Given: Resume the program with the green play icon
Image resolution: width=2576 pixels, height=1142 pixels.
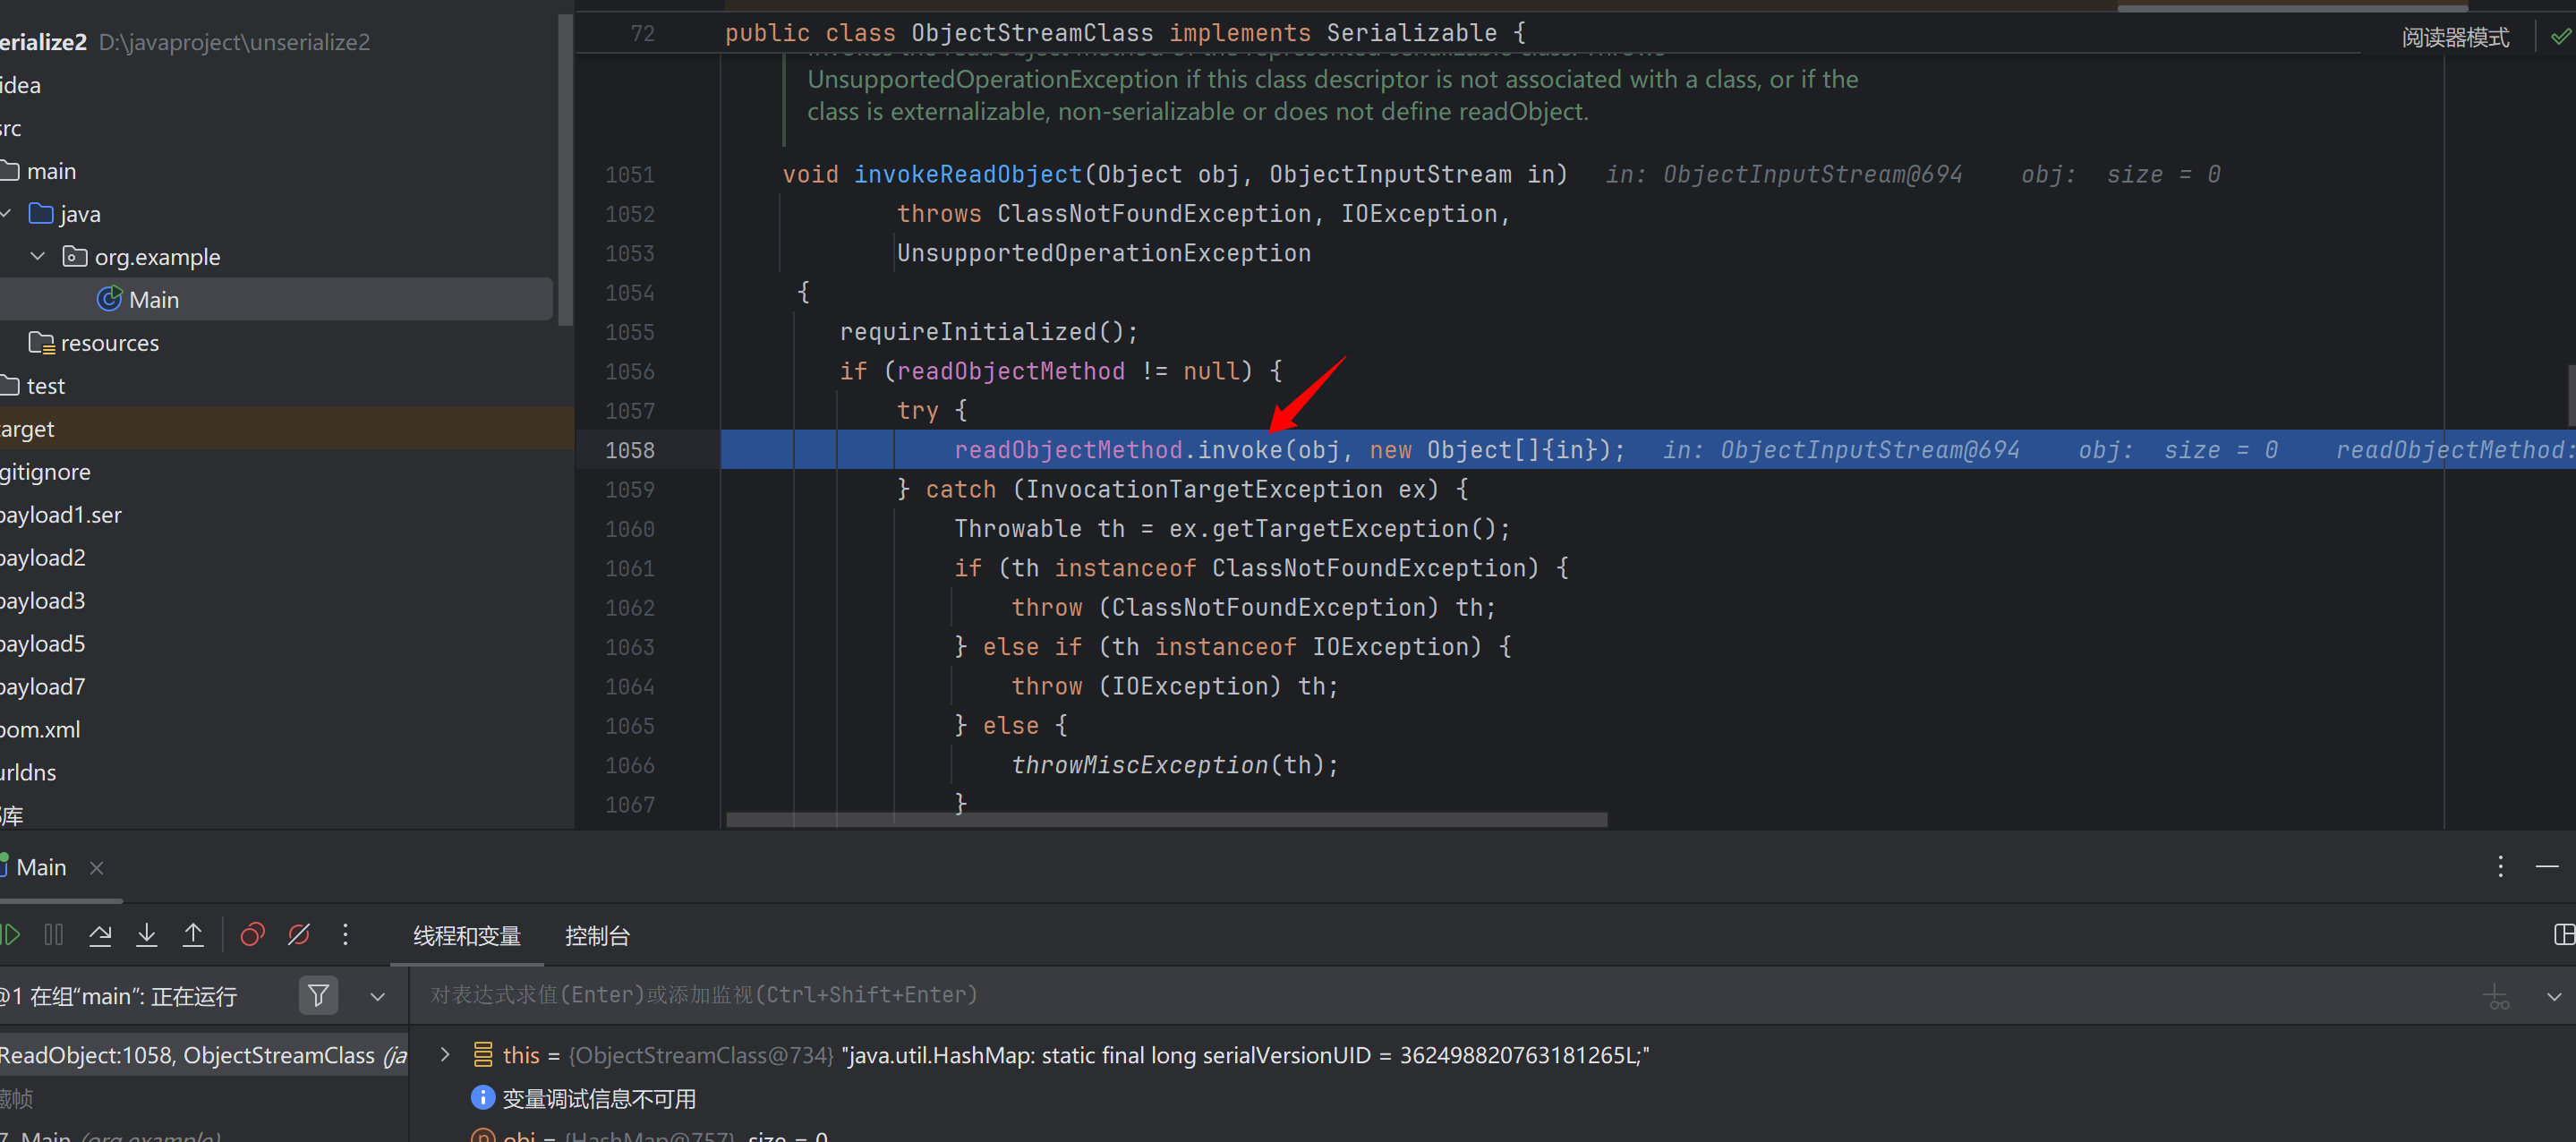Looking at the screenshot, I should pyautogui.click(x=11, y=935).
